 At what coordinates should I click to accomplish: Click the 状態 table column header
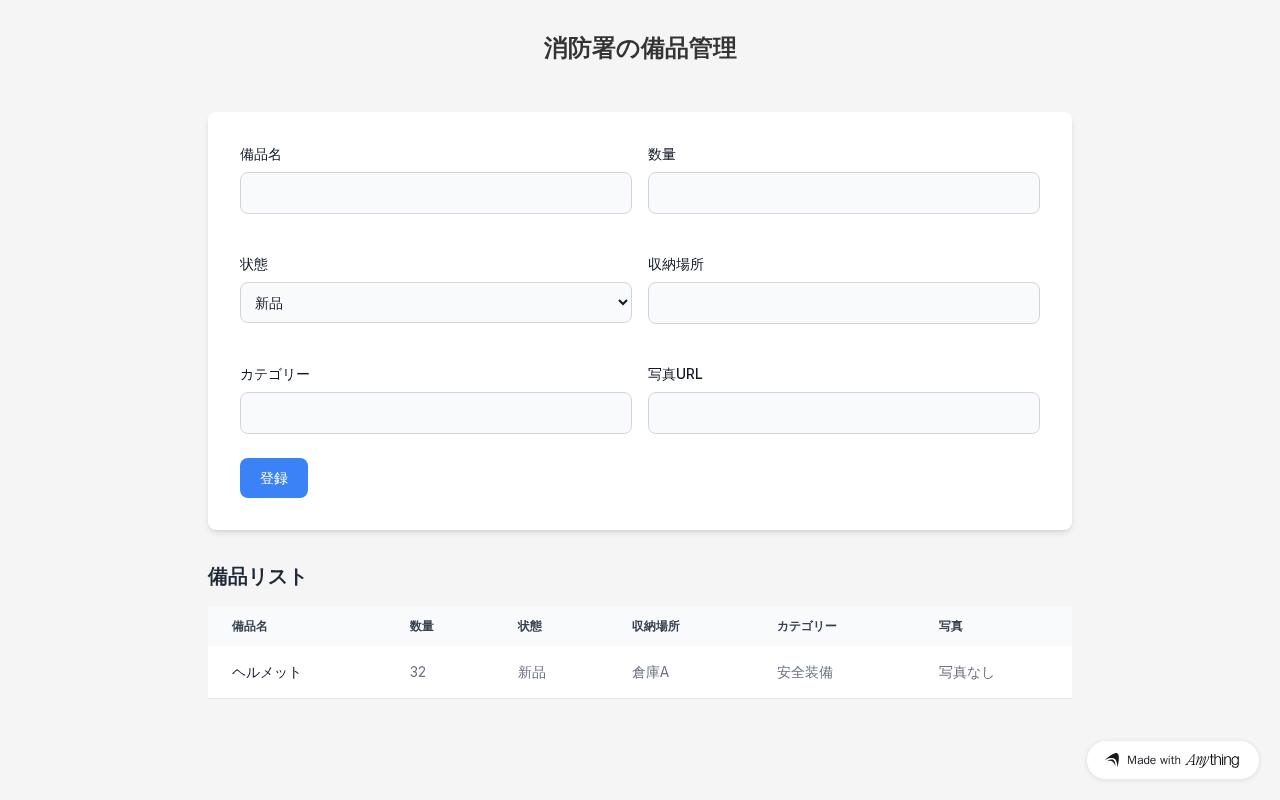[x=530, y=626]
